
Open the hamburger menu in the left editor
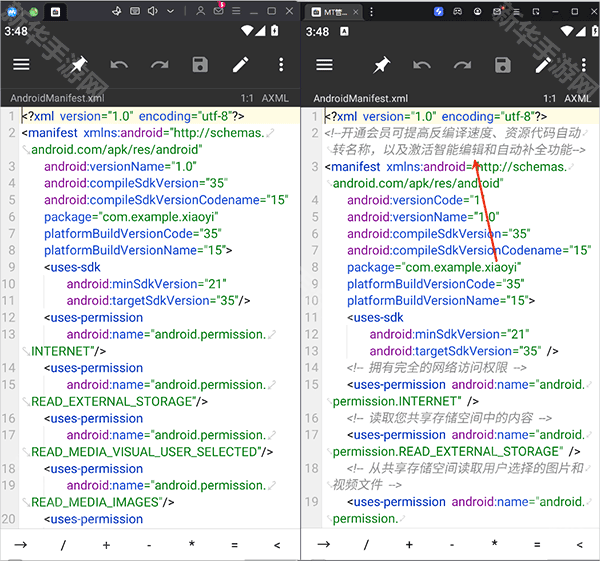point(21,65)
